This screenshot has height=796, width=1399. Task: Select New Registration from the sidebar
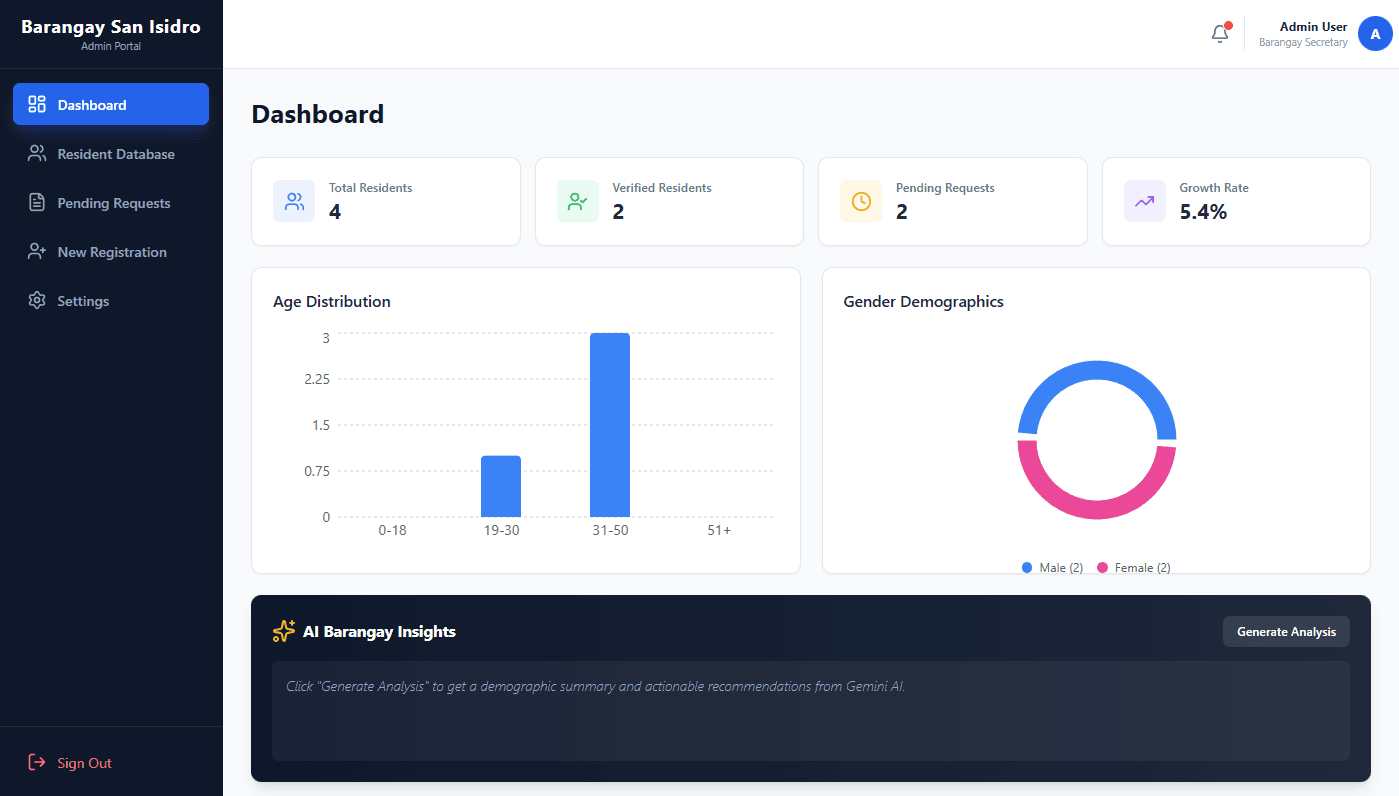pos(111,251)
